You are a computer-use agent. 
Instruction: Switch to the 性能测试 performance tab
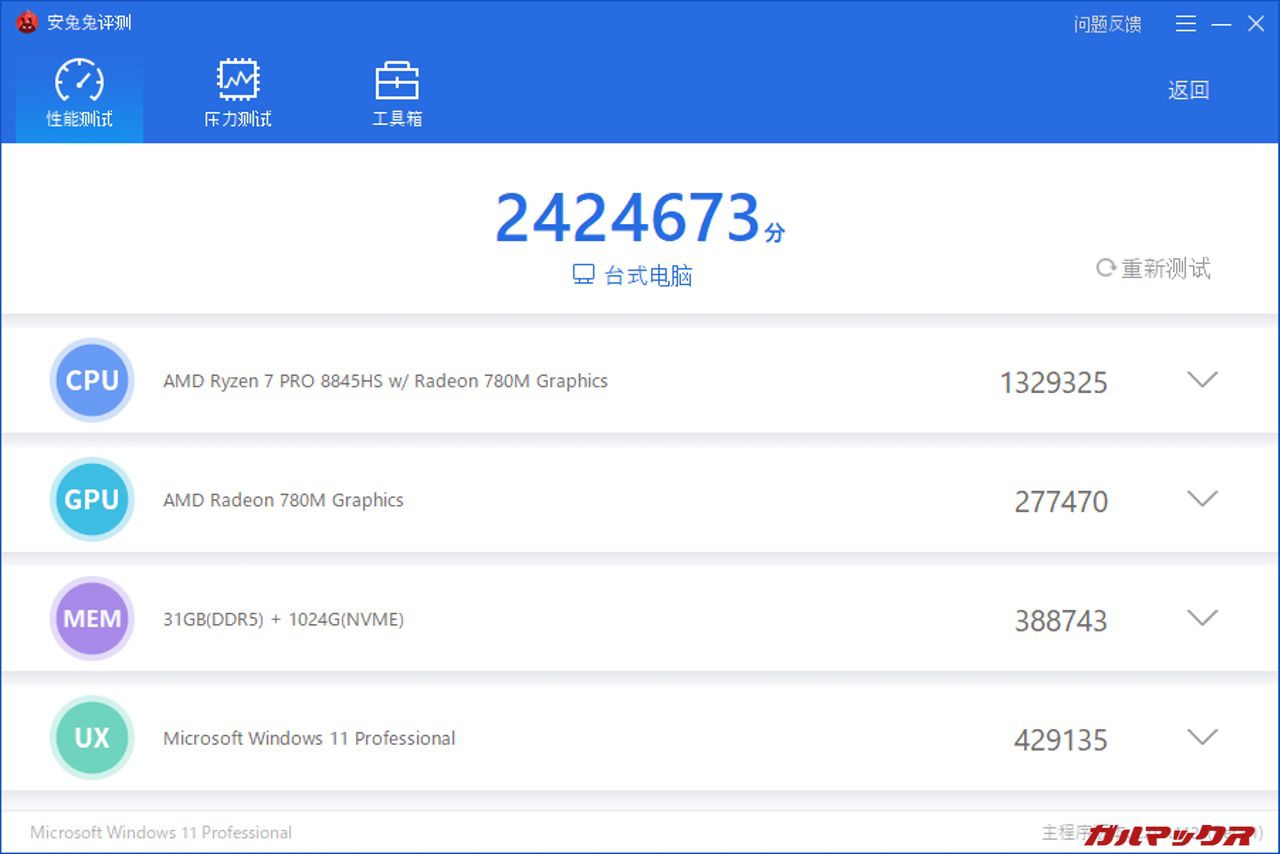click(x=79, y=94)
